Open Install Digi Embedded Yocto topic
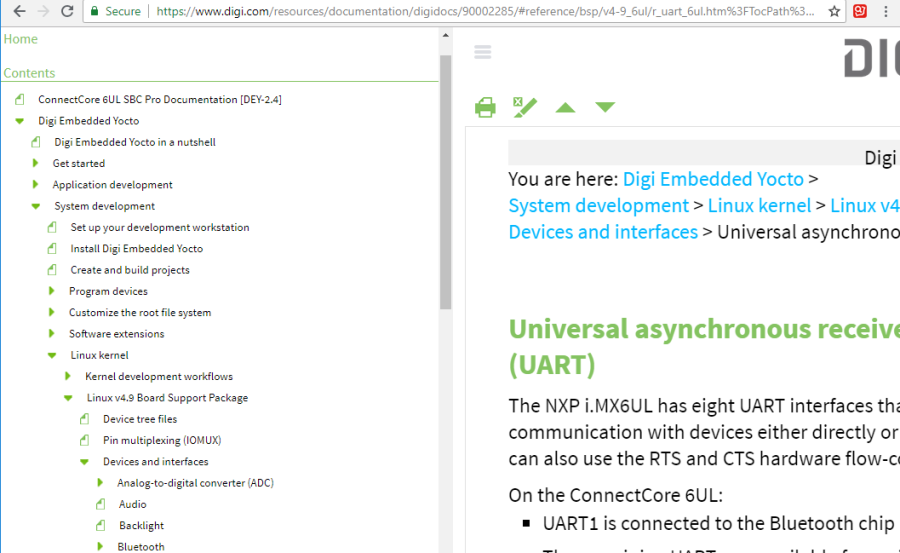 (137, 249)
